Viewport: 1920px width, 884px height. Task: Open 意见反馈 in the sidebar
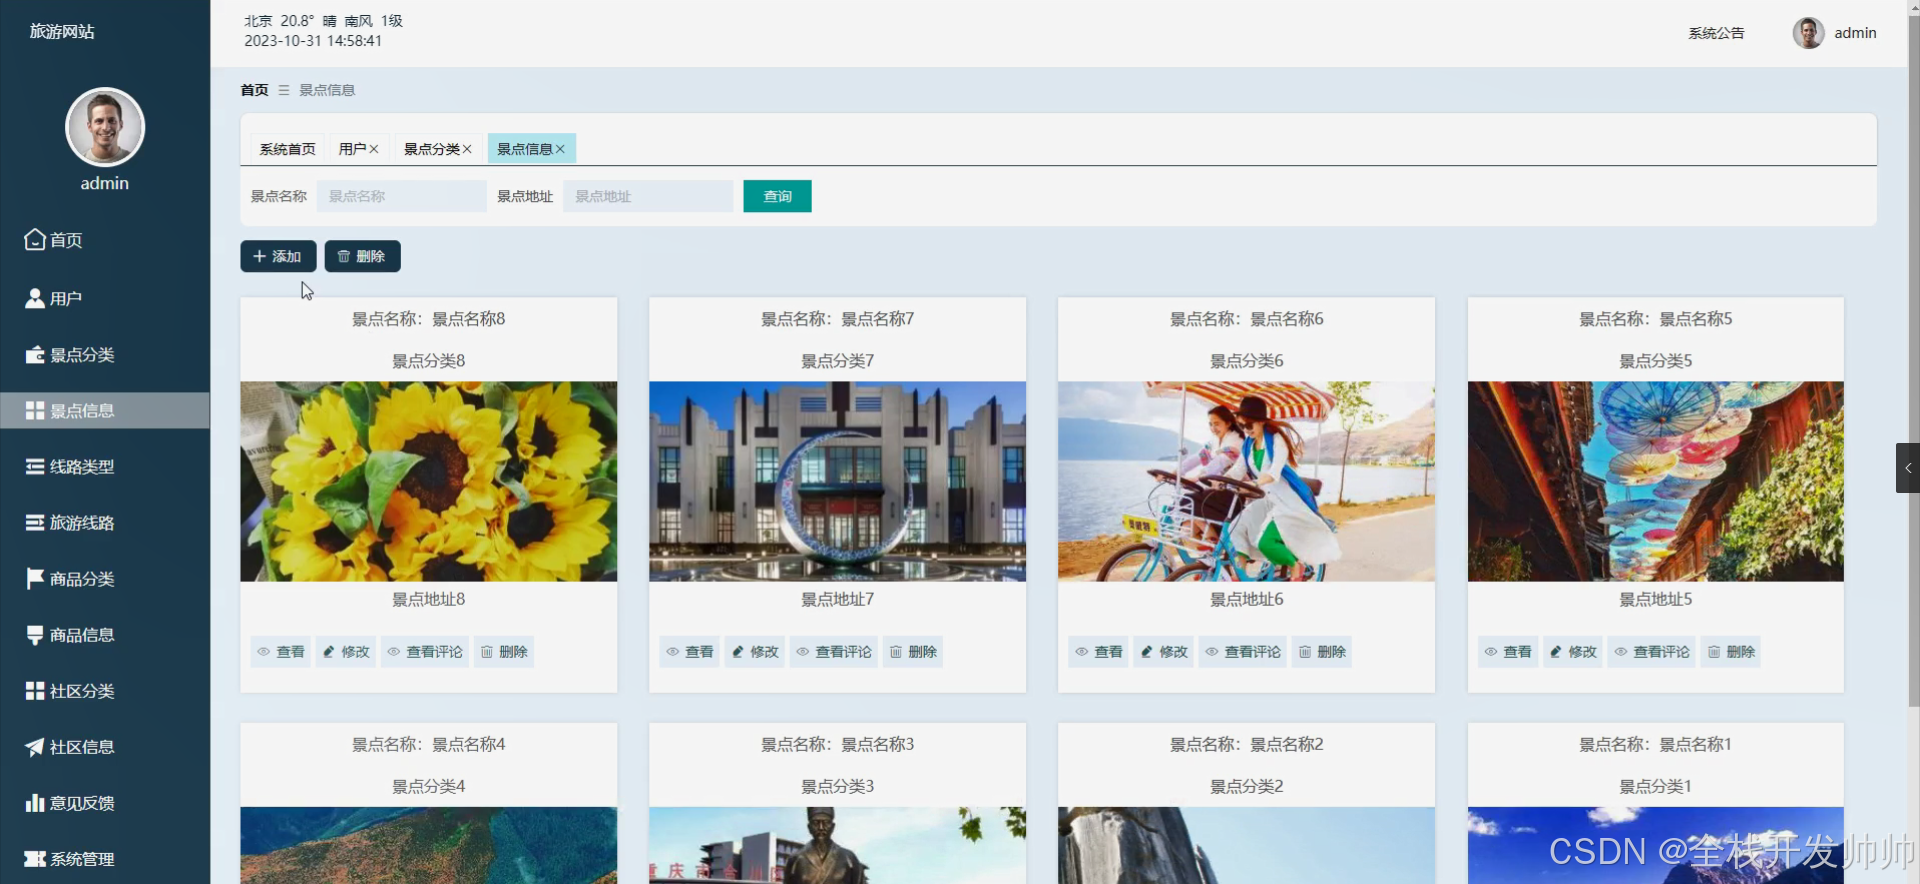click(104, 803)
